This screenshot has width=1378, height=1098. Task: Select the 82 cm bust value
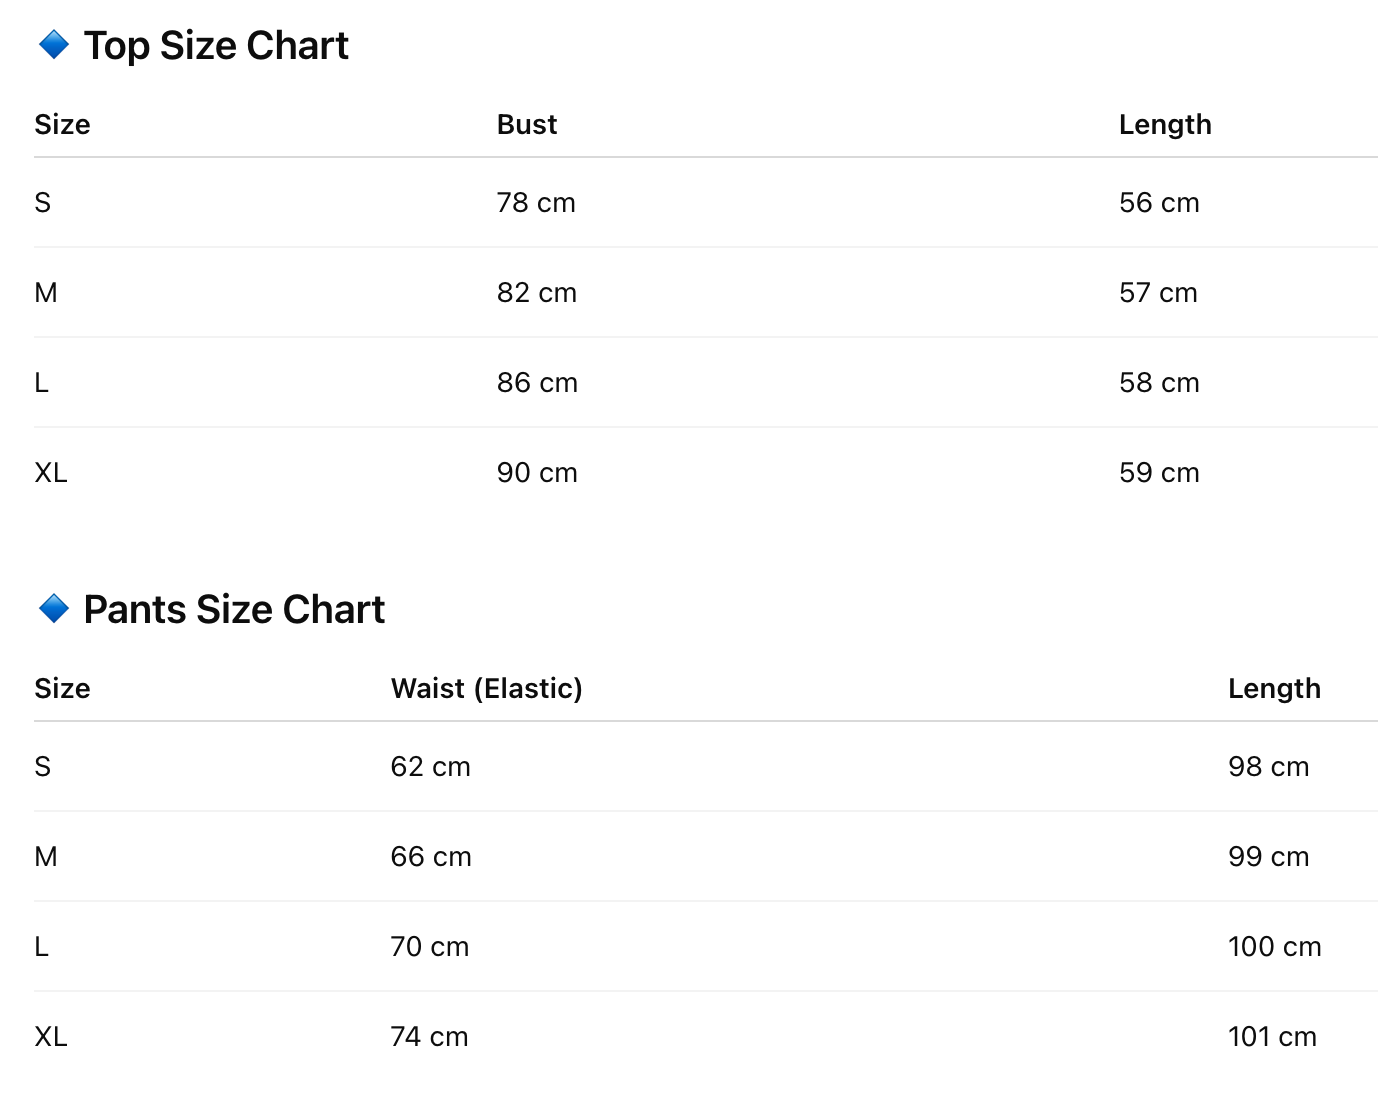[x=537, y=293]
